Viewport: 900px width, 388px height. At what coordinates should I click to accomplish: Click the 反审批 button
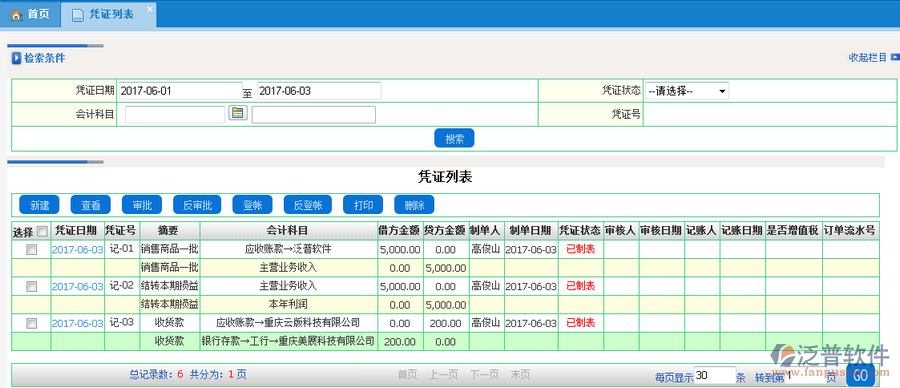pos(197,205)
